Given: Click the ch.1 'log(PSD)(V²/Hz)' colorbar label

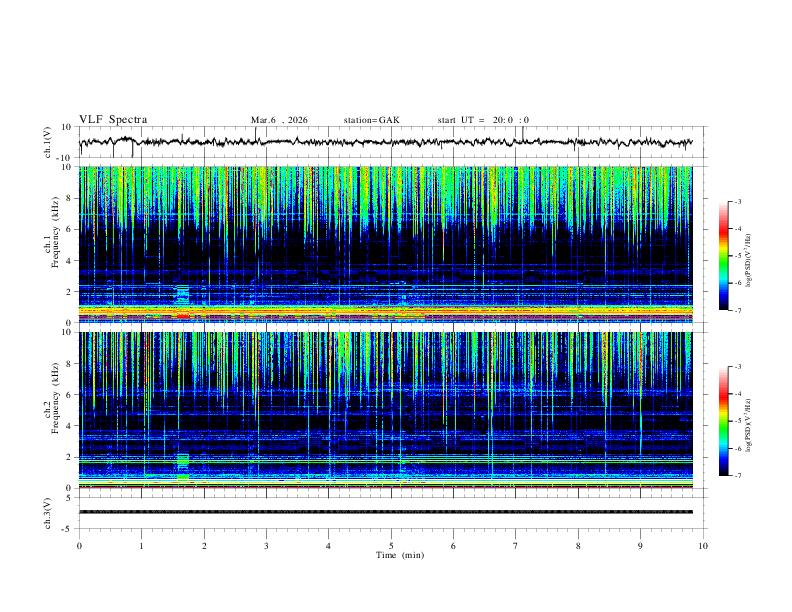Looking at the screenshot, I should point(749,261).
